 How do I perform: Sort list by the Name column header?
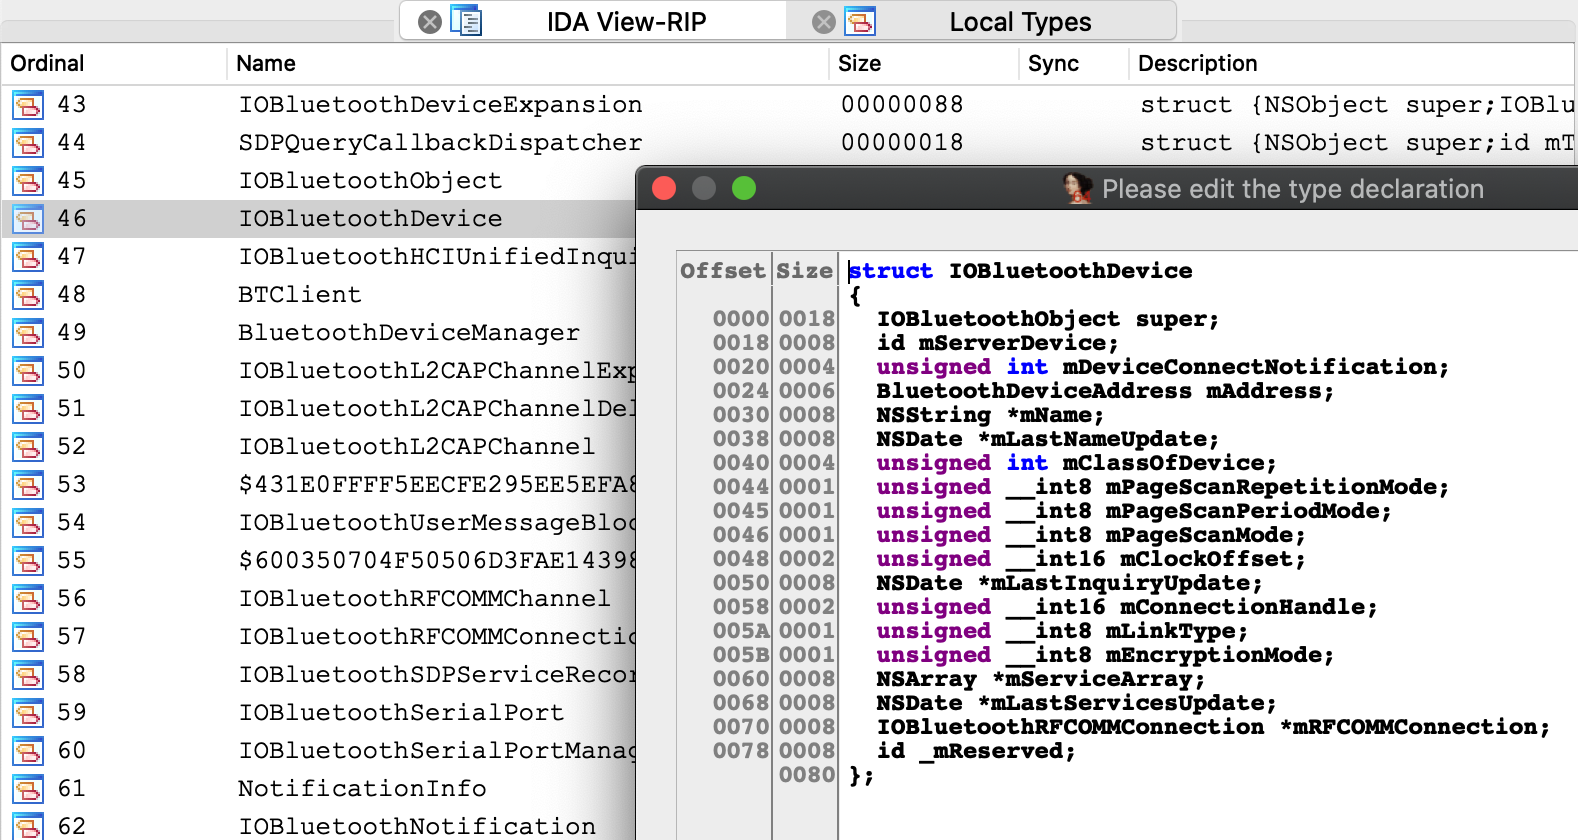(x=266, y=64)
